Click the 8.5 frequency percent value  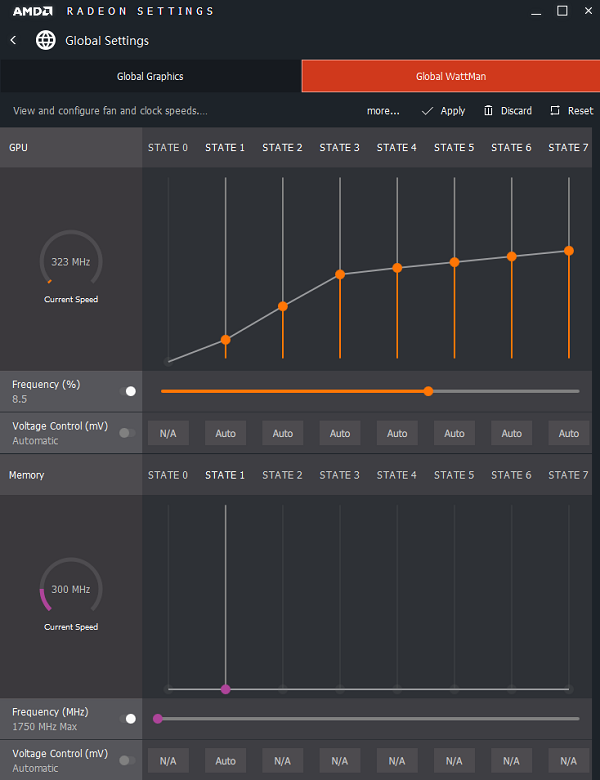click(19, 399)
